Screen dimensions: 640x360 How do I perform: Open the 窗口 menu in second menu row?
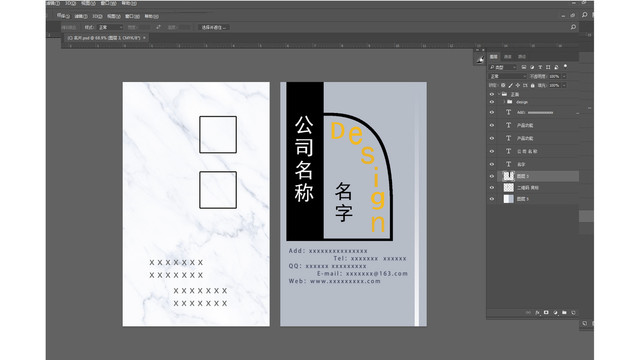[x=132, y=16]
